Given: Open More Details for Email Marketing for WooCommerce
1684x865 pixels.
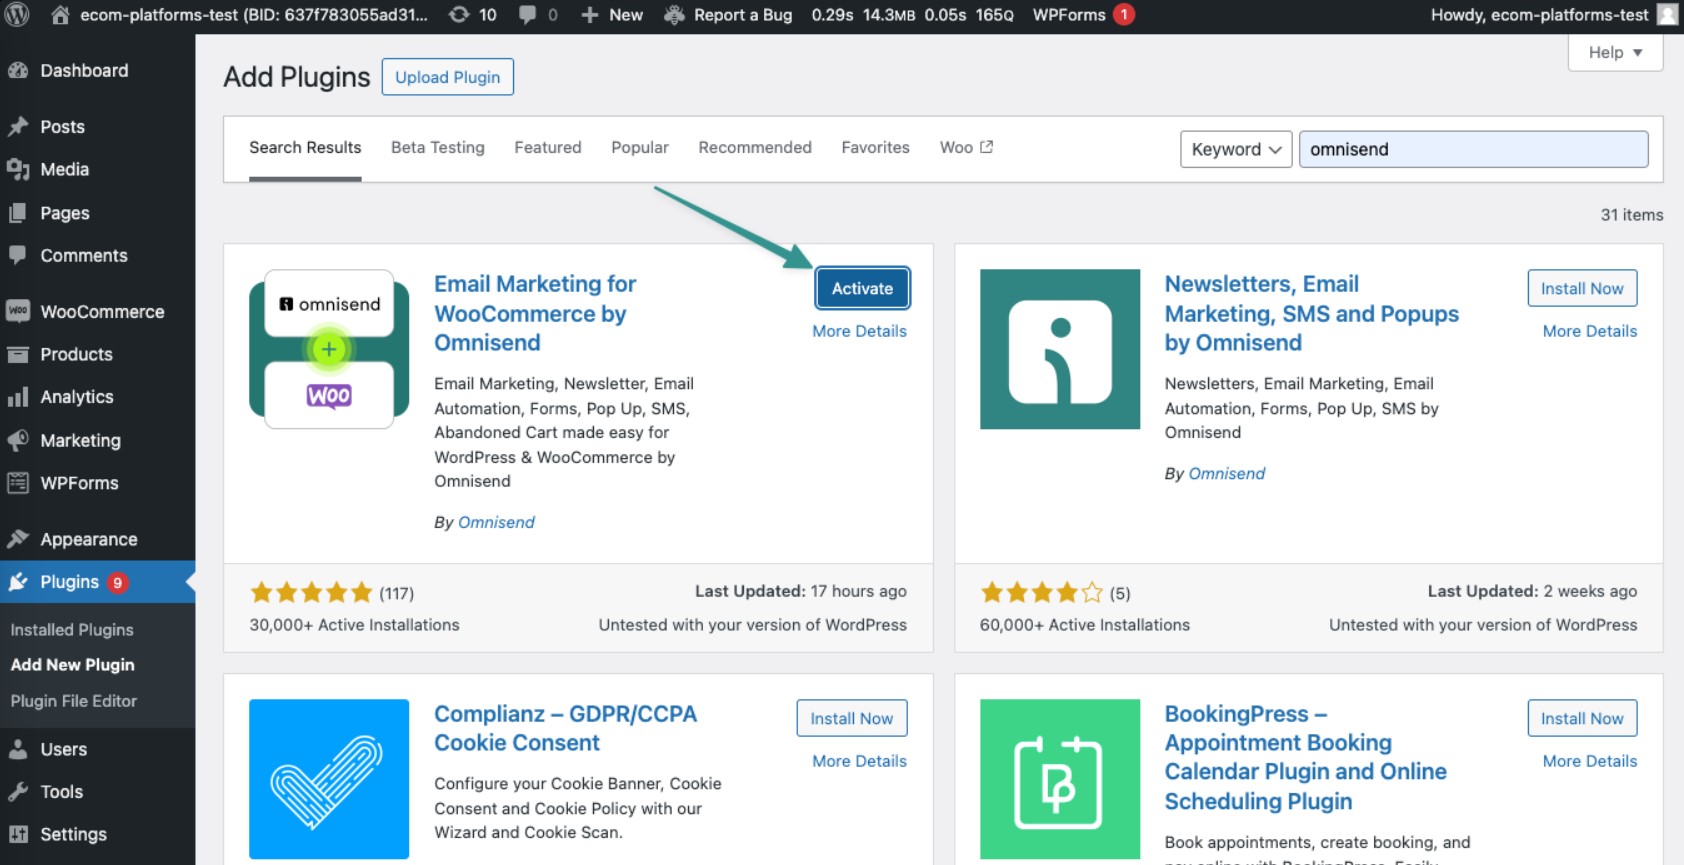Looking at the screenshot, I should 860,331.
